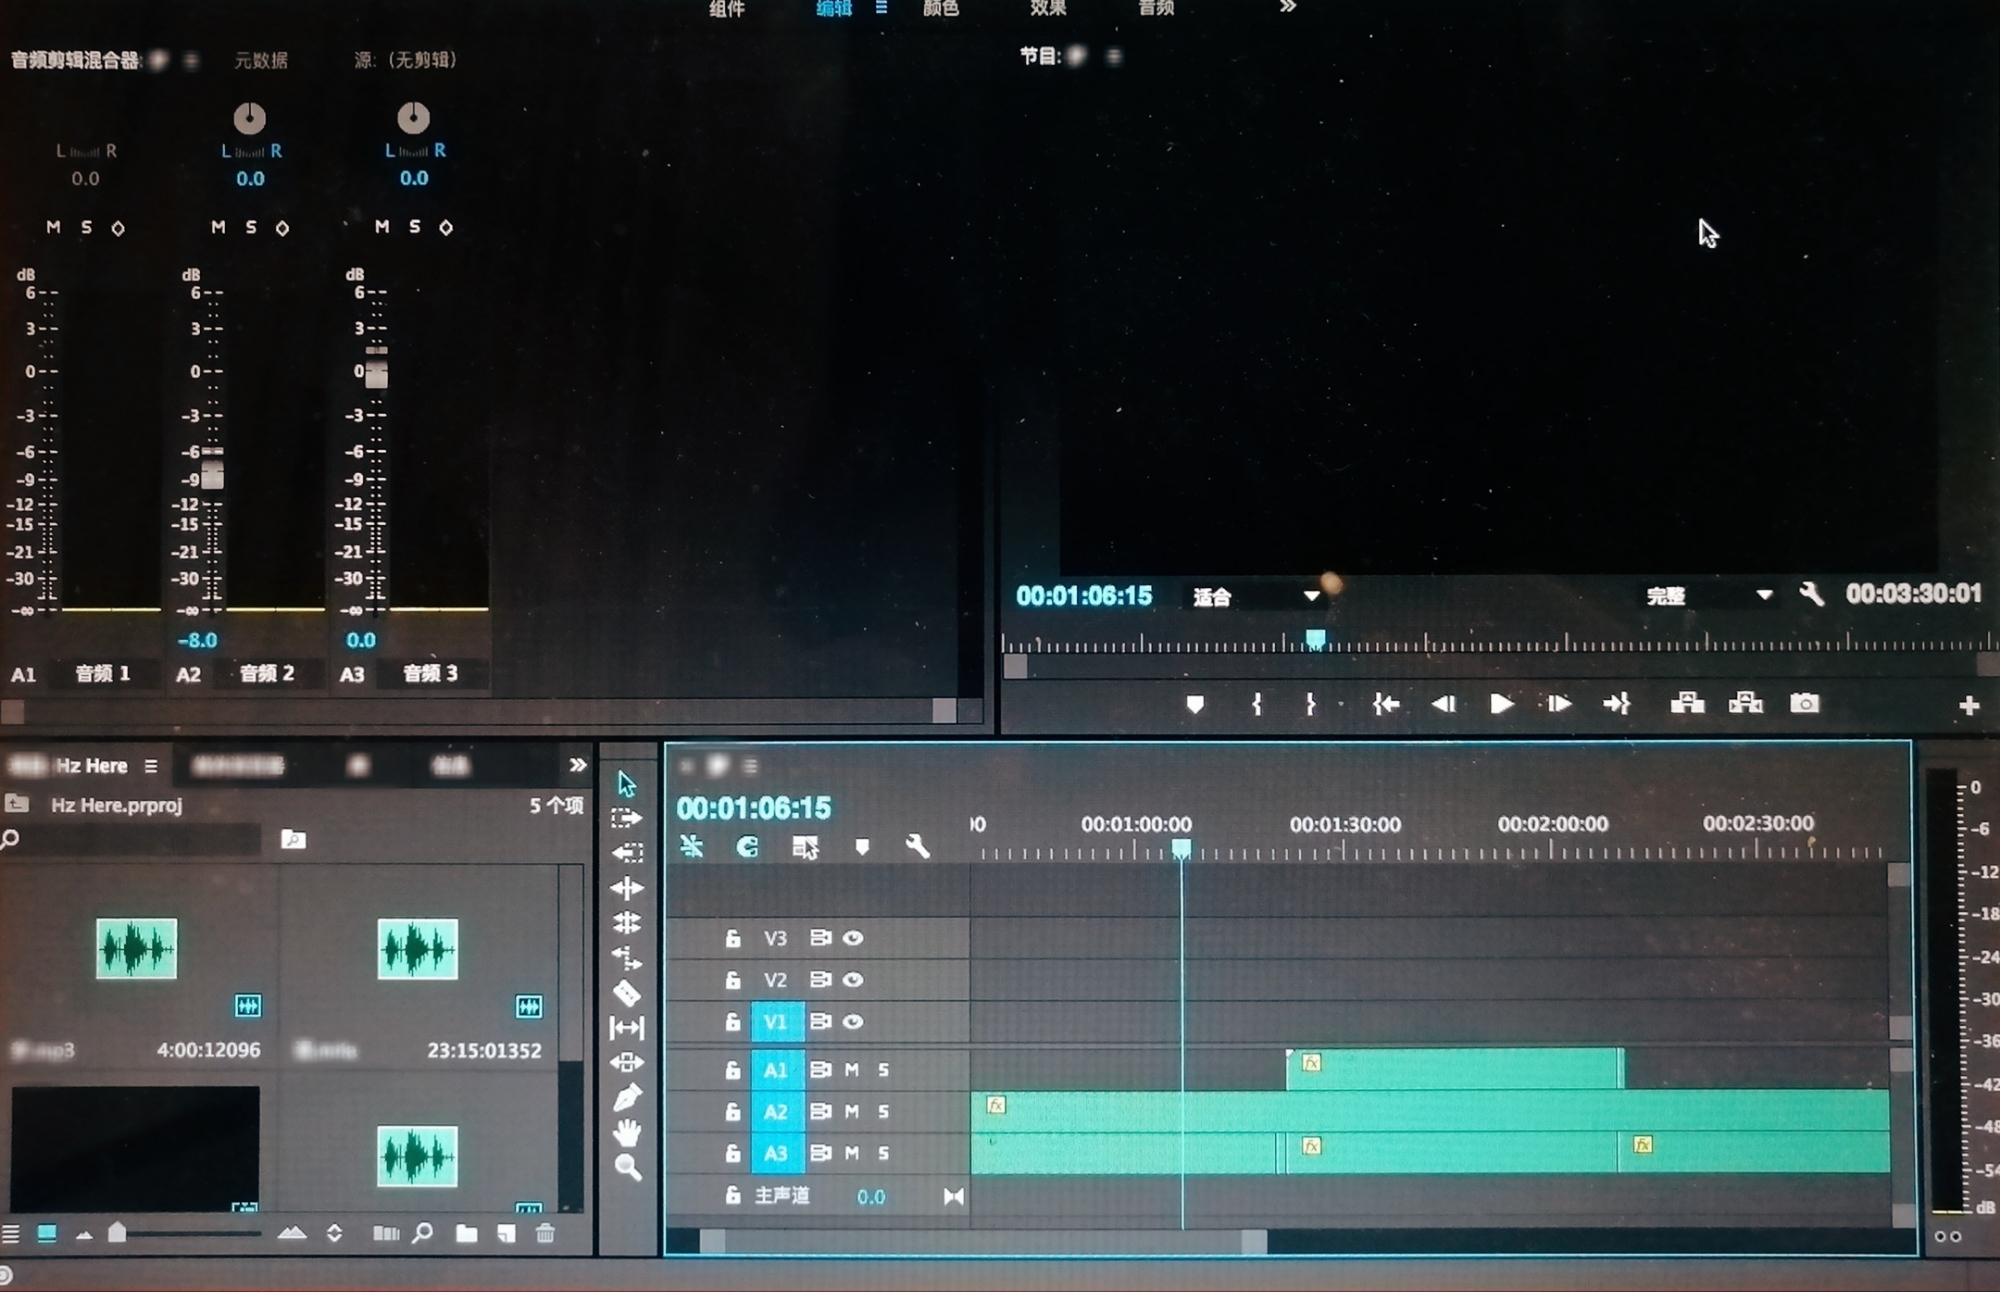
Task: Select the Razor tool in toolbar
Action: (x=627, y=993)
